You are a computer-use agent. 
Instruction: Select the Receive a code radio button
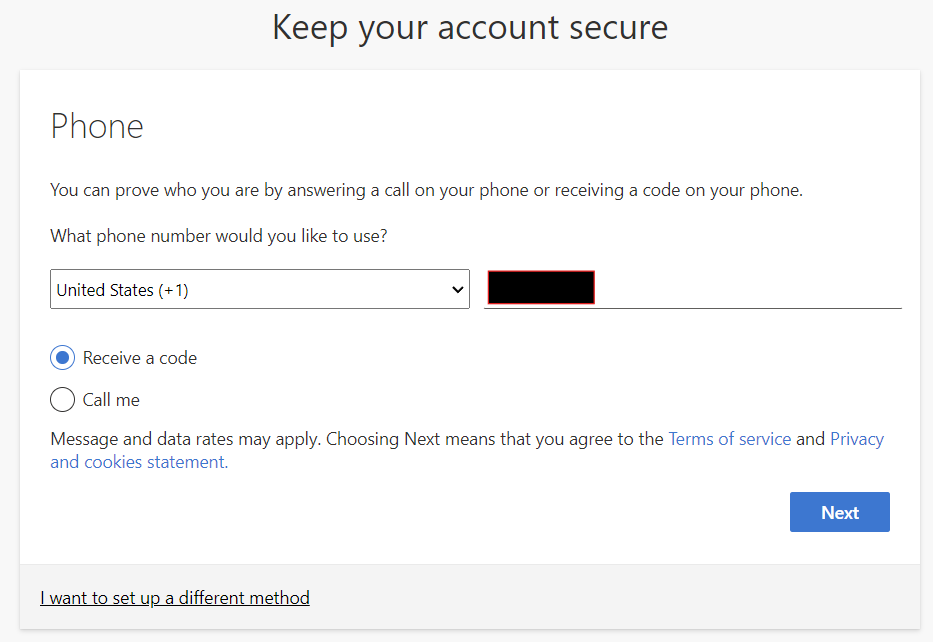62,358
